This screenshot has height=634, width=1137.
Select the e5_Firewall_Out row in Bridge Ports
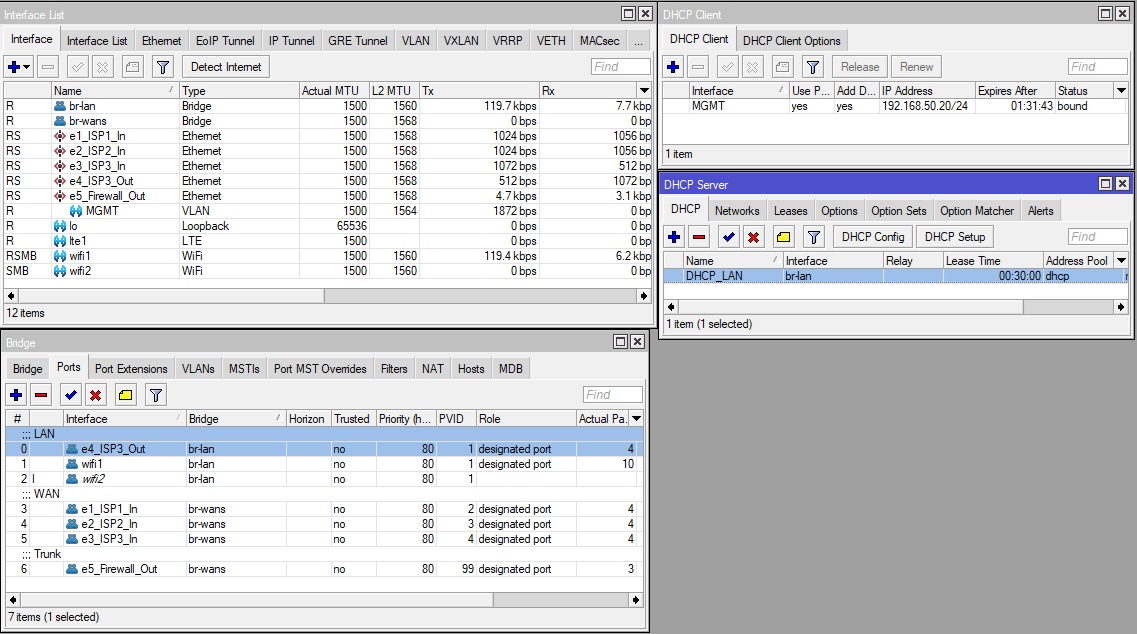click(324, 569)
